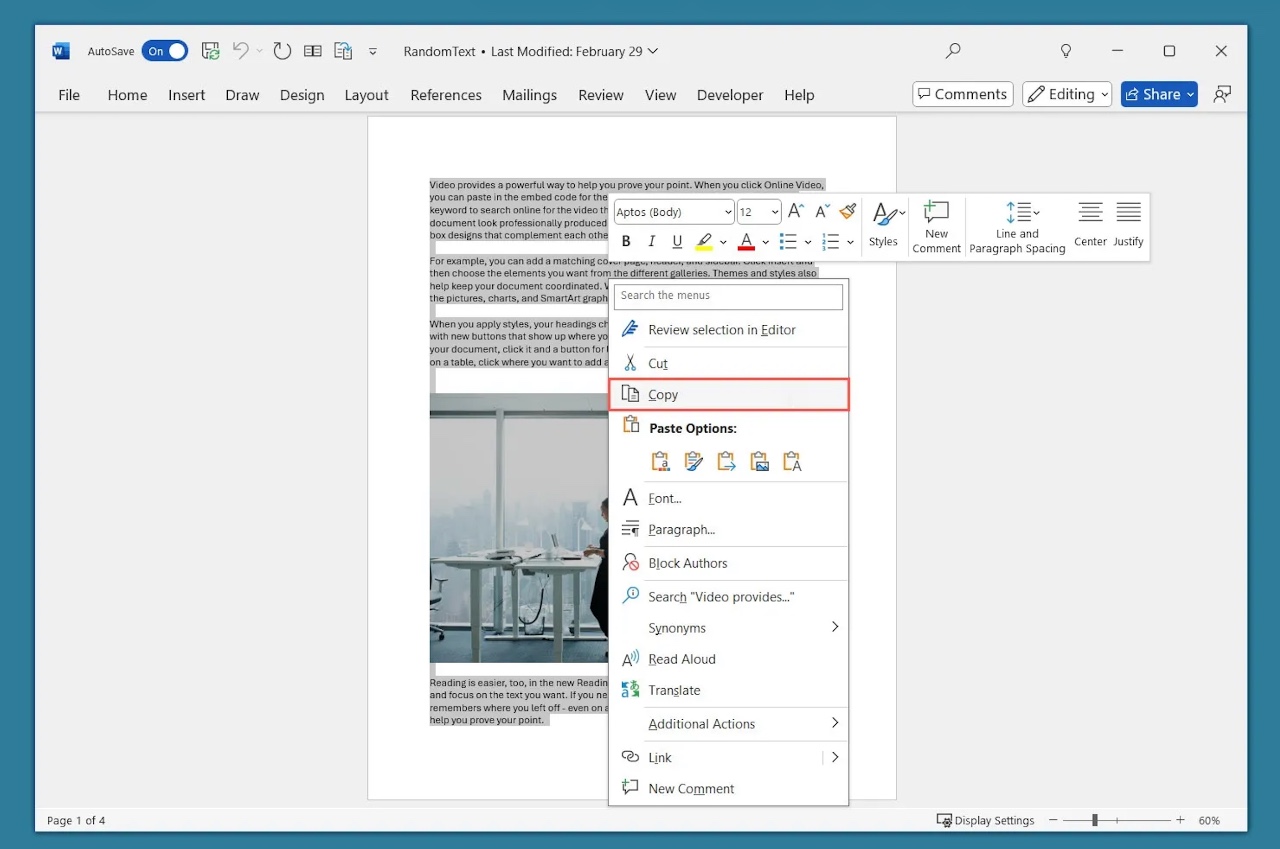The height and width of the screenshot is (849, 1280).
Task: Click the Word logo icon
Action: tap(61, 51)
